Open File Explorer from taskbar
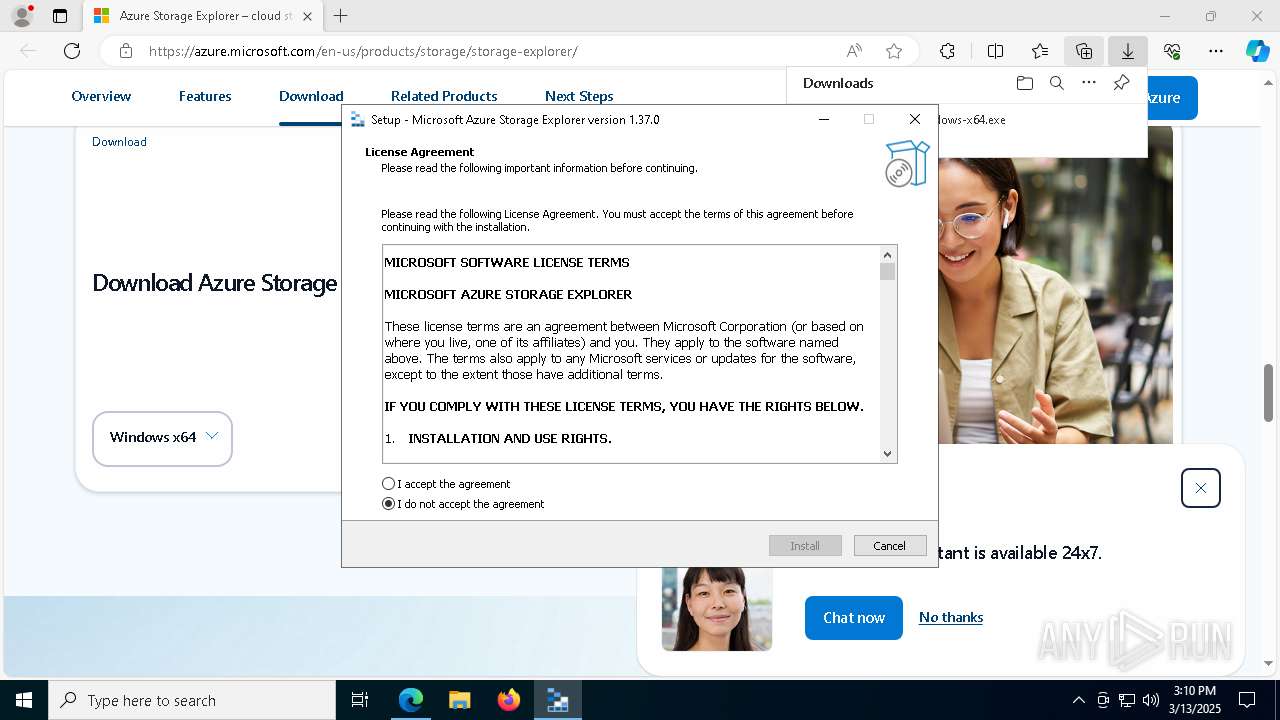 (460, 700)
